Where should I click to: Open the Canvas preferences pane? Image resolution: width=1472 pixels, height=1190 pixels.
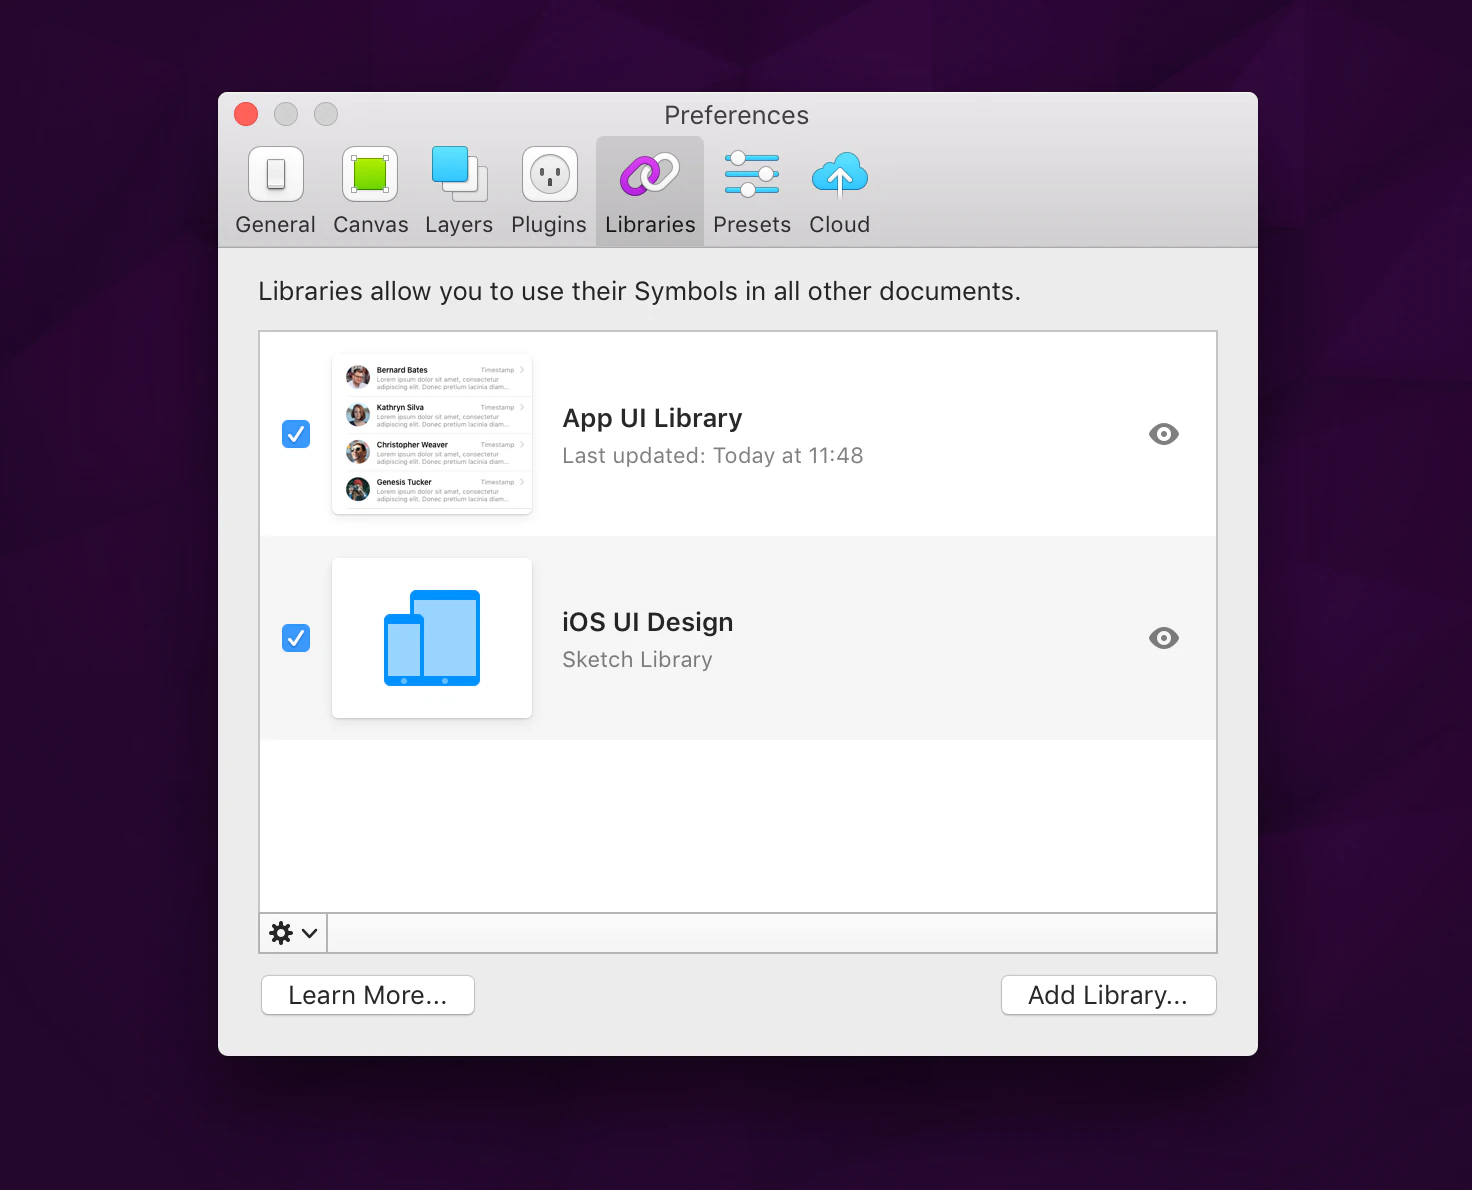tap(370, 192)
